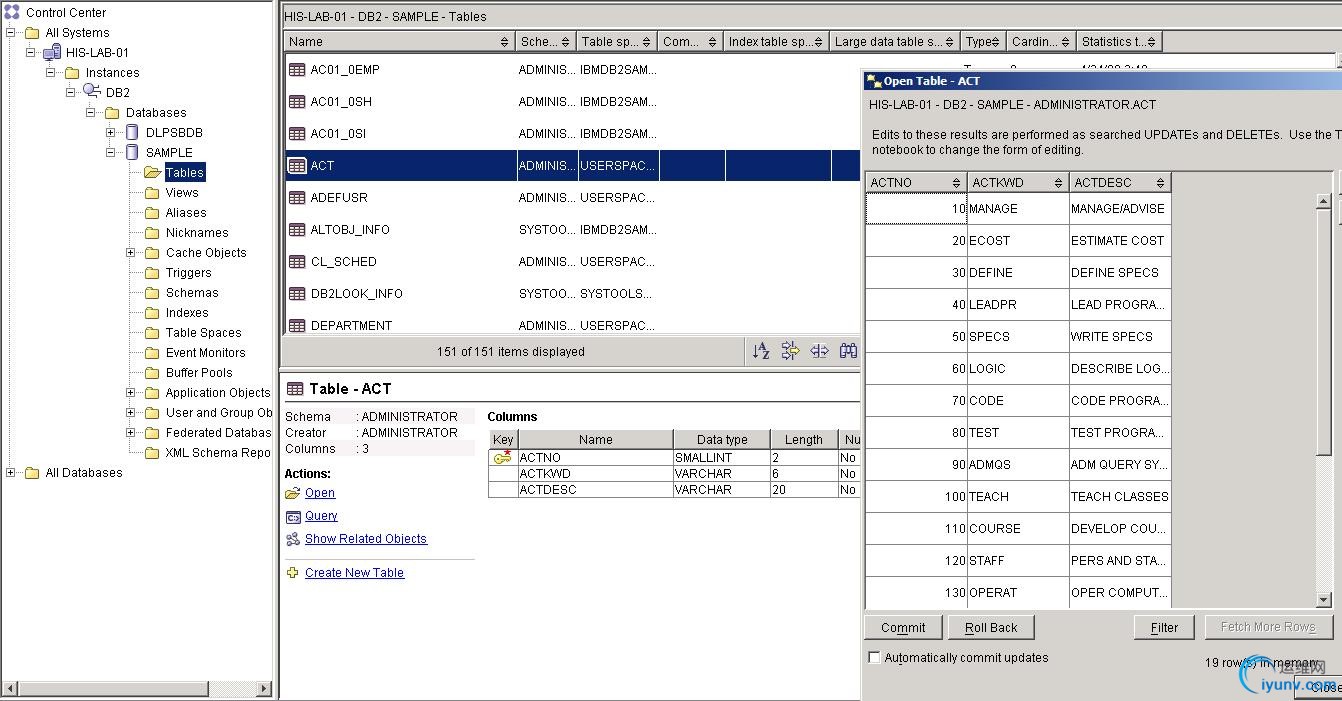
Task: Click the Open Table window title icon
Action: [x=874, y=81]
